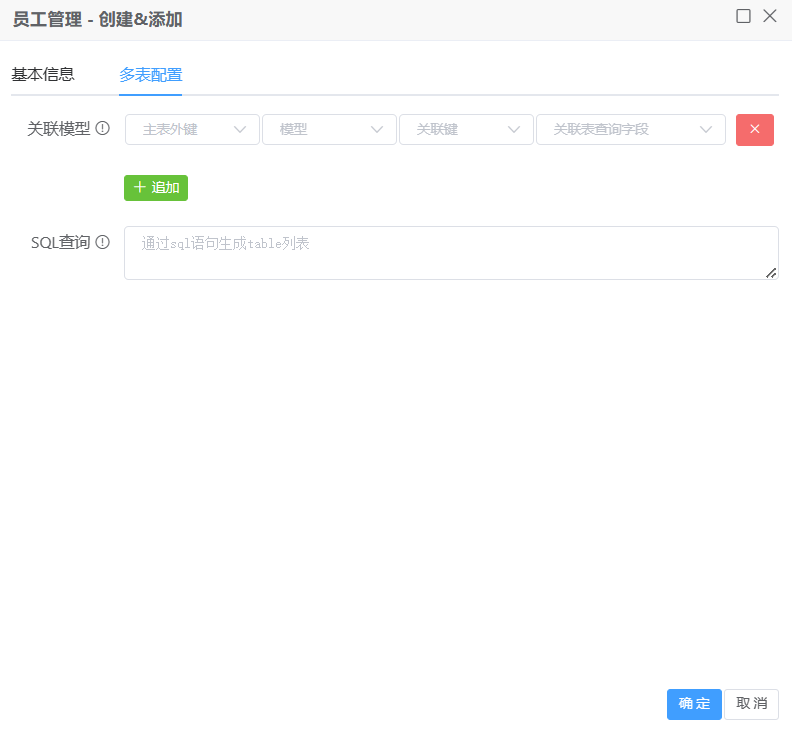The image size is (792, 732).
Task: Switch to the 基本信息 tab
Action: (43, 75)
